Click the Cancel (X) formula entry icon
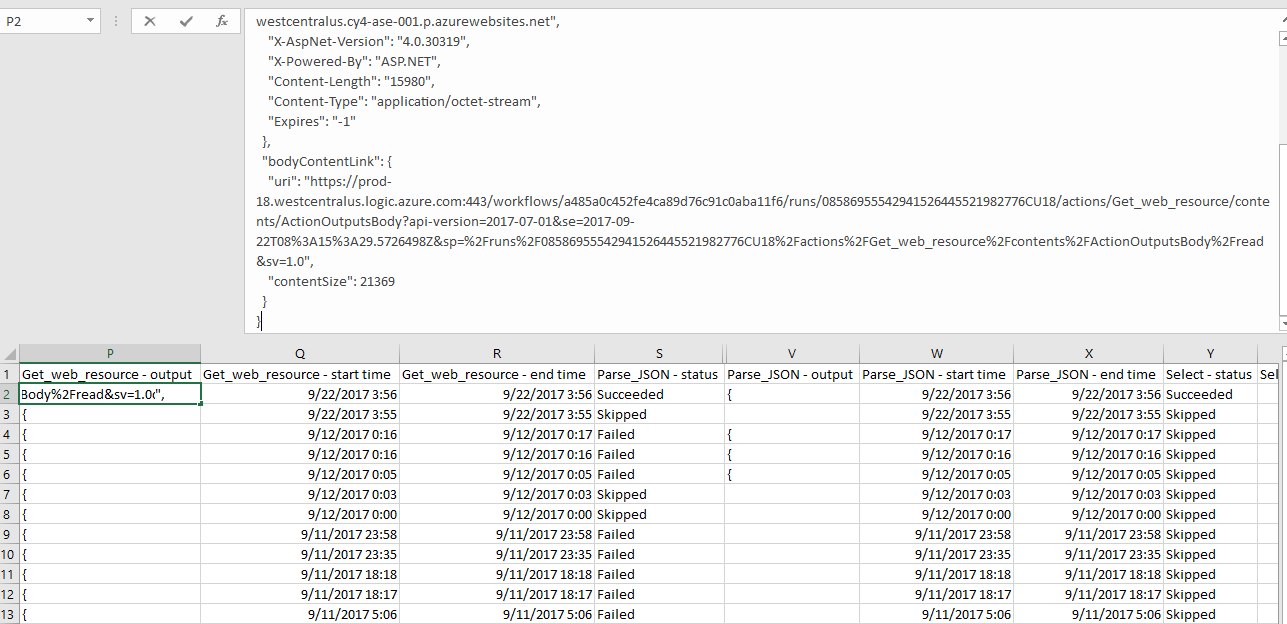Viewport: 1287px width, 624px height. (x=150, y=21)
